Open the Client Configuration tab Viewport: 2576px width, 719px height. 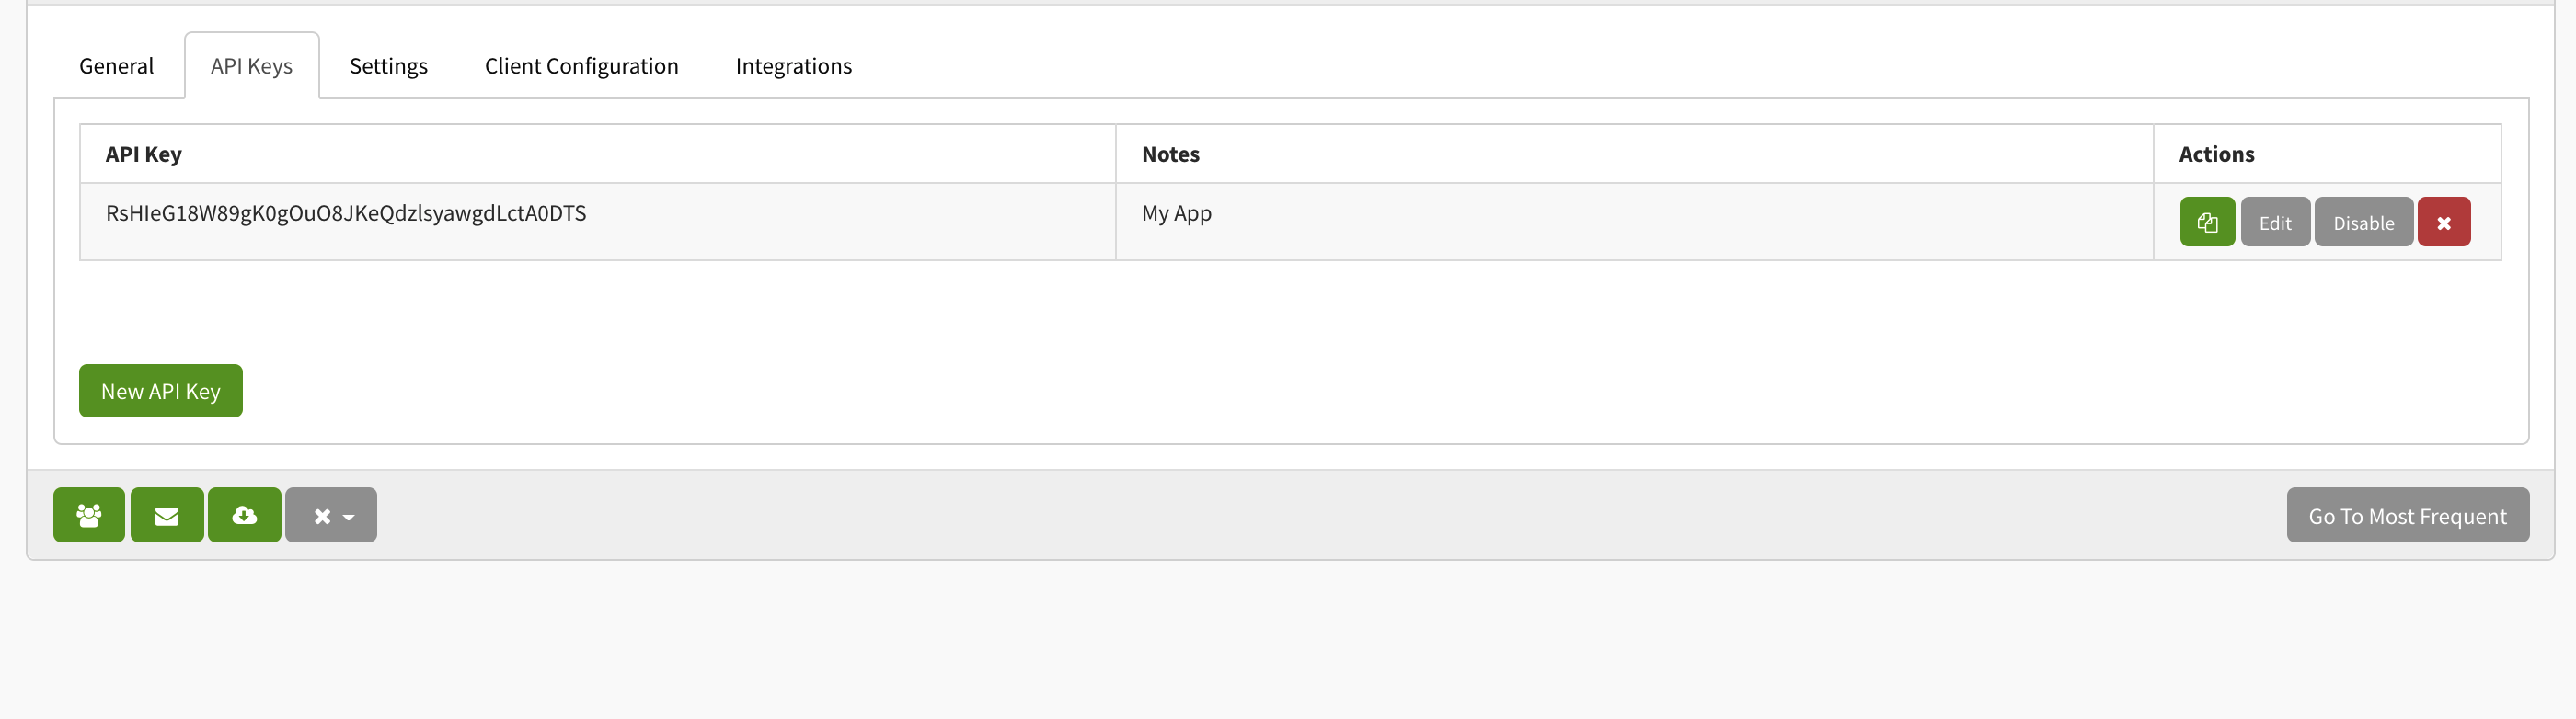581,65
